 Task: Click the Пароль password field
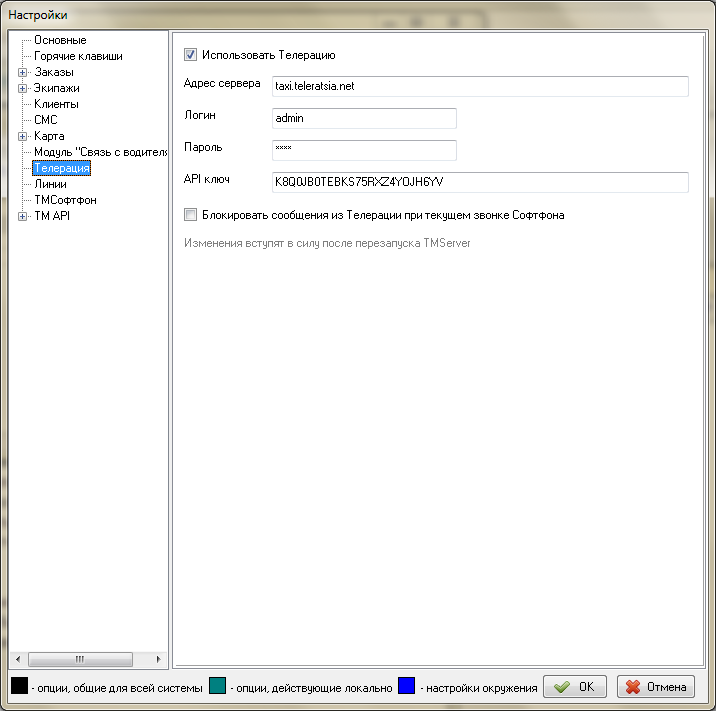[x=364, y=150]
